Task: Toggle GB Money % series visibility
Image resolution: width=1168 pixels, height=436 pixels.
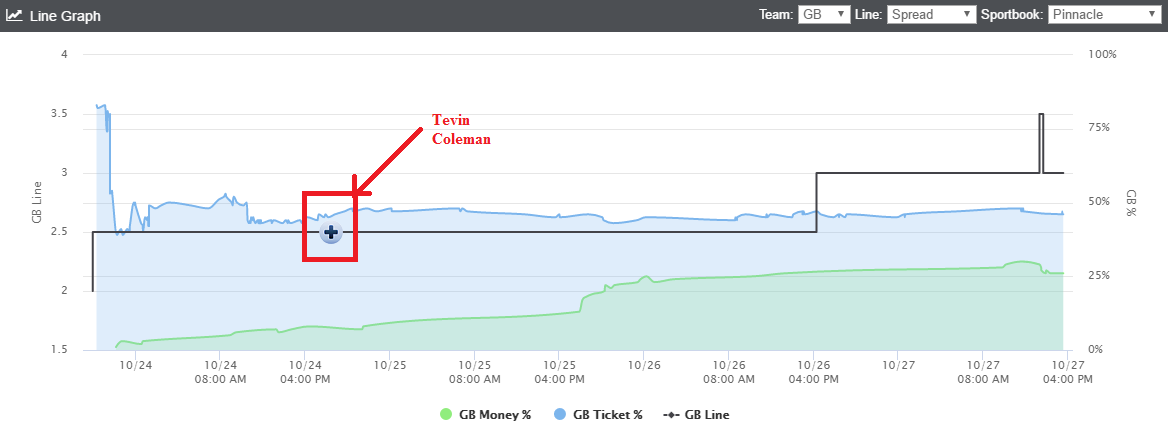Action: pyautogui.click(x=486, y=414)
